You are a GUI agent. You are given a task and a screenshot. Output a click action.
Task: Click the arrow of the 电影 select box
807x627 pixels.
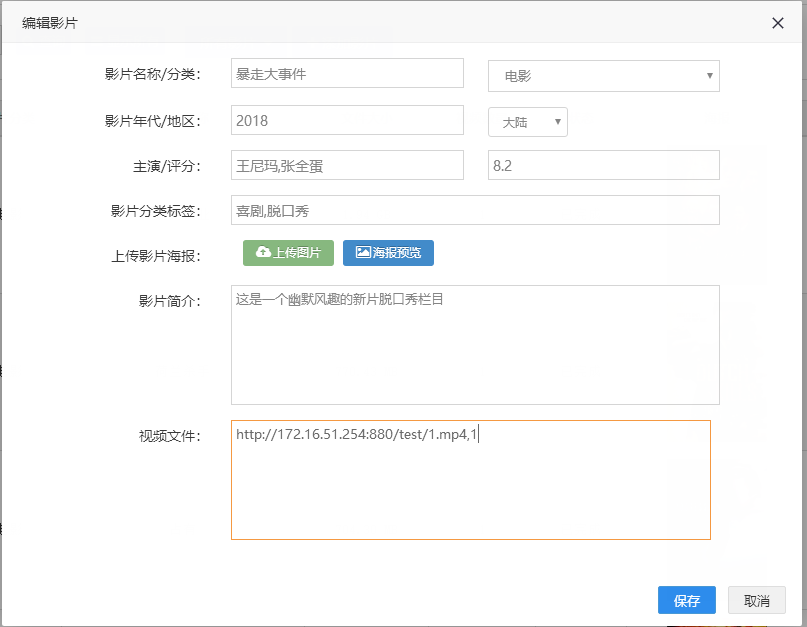710,76
